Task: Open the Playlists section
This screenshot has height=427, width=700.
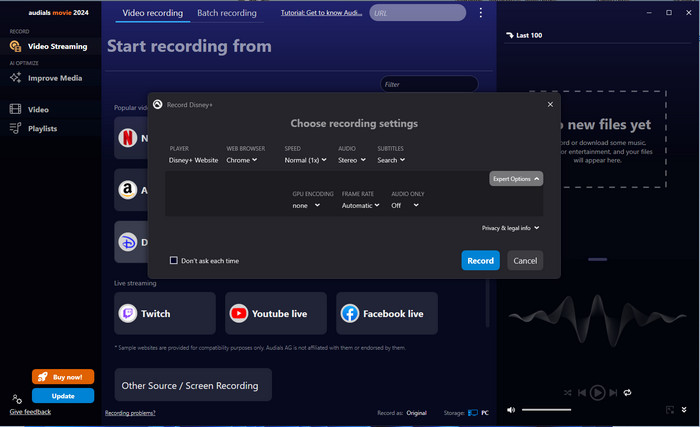Action: [x=50, y=129]
